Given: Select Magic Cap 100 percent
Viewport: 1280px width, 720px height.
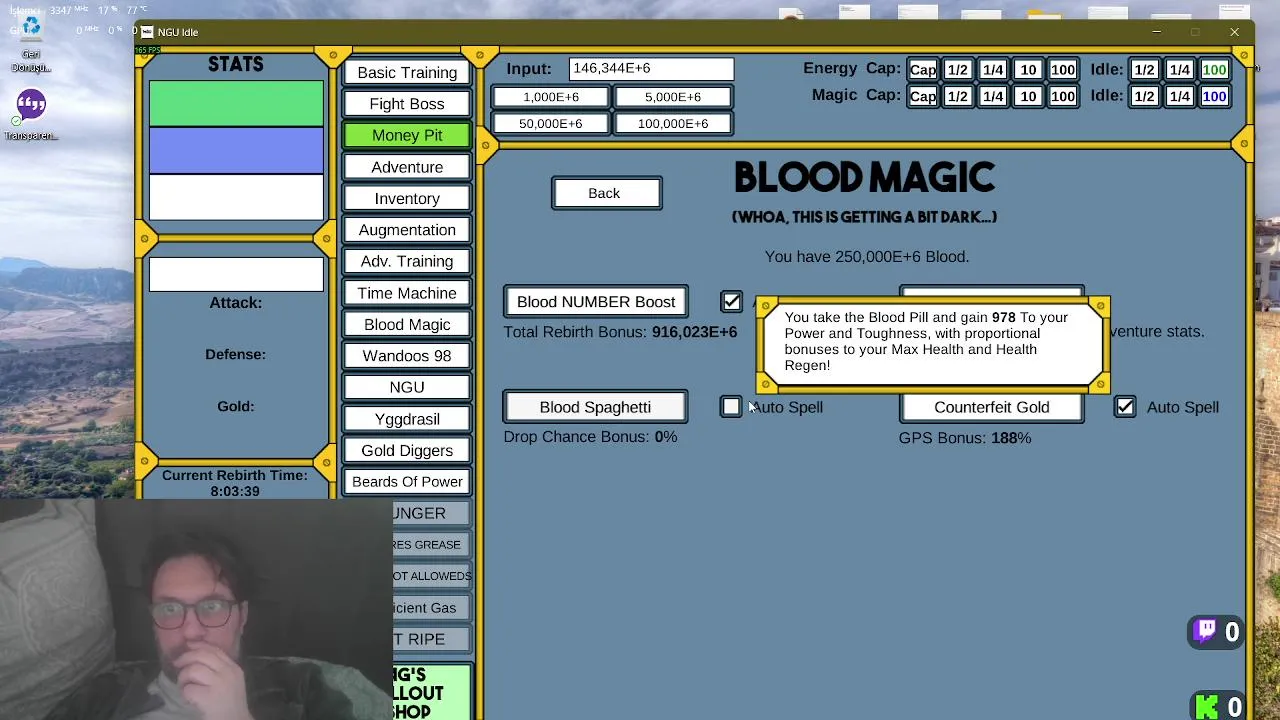Looking at the screenshot, I should (x=1063, y=96).
